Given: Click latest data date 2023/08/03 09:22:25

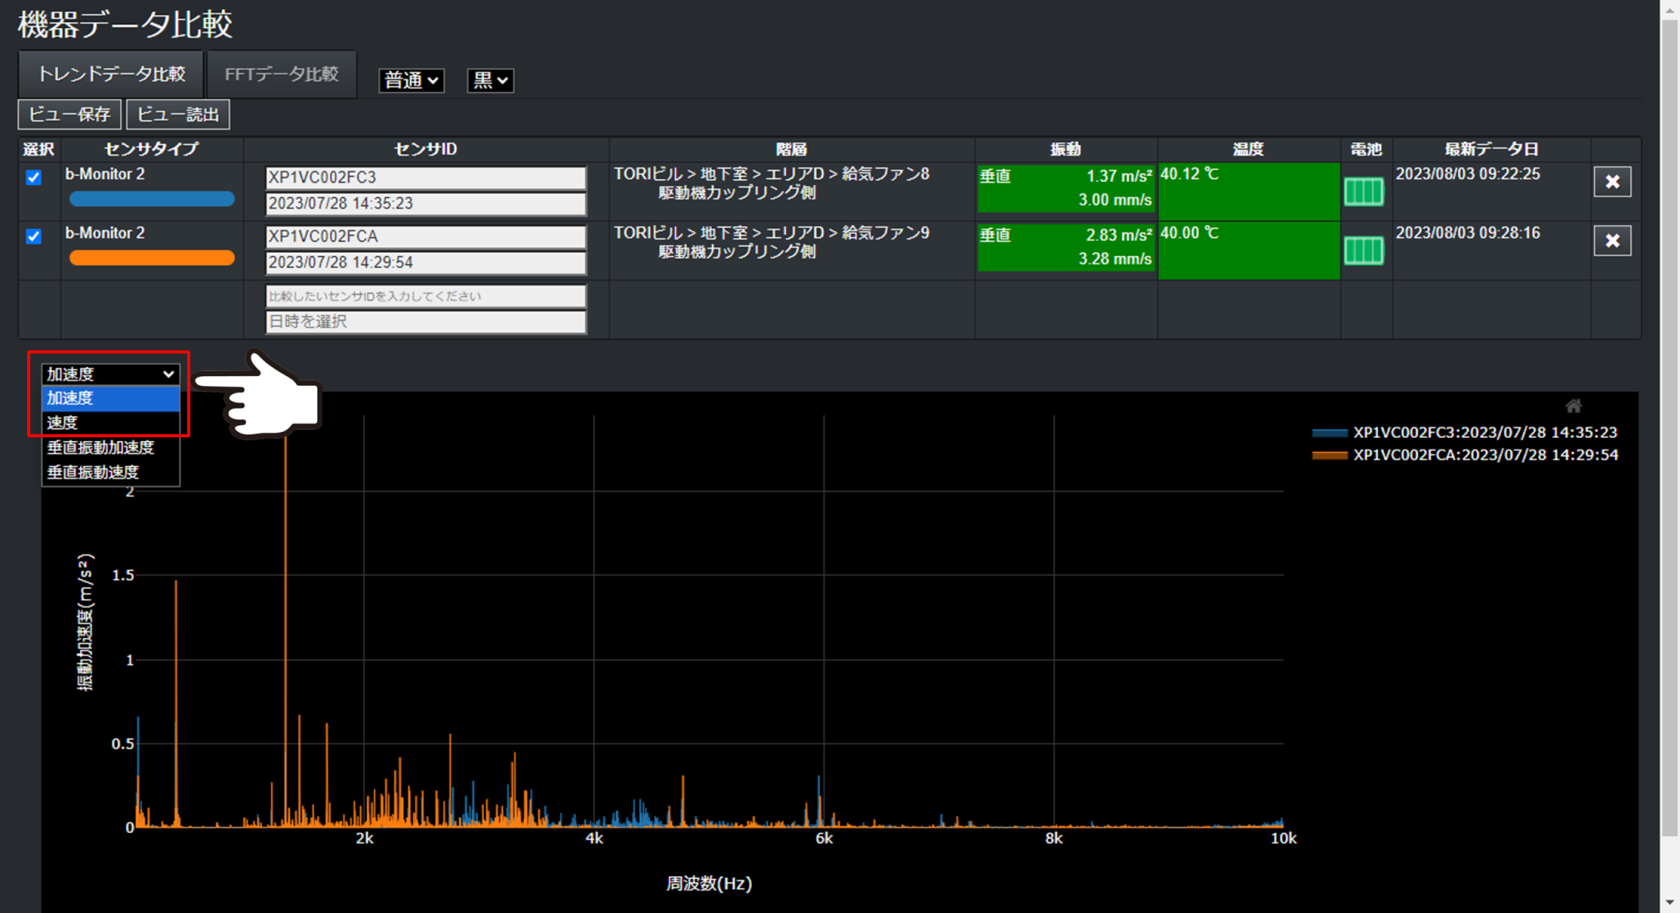Looking at the screenshot, I should point(1468,174).
